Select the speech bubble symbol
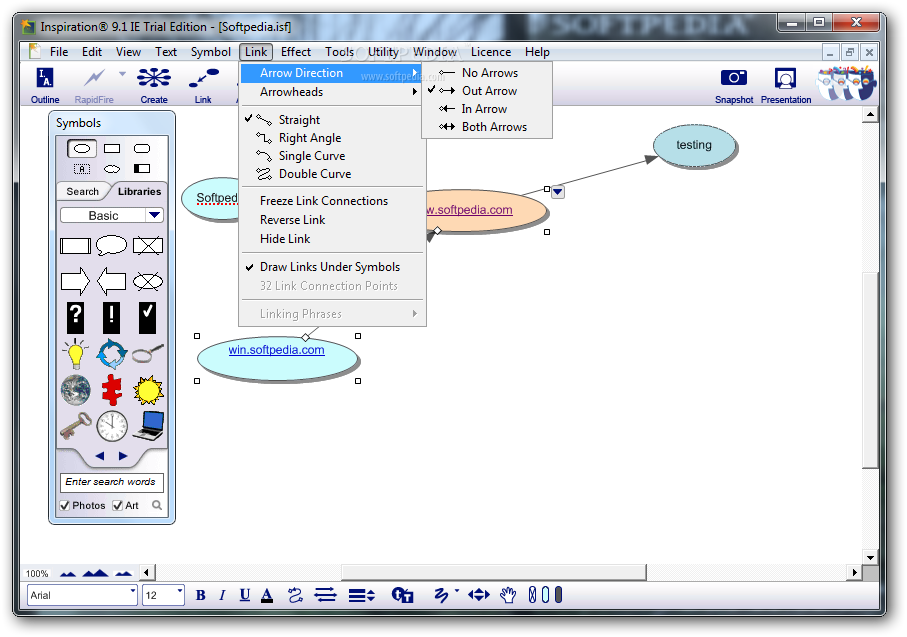907x637 pixels. tap(112, 245)
